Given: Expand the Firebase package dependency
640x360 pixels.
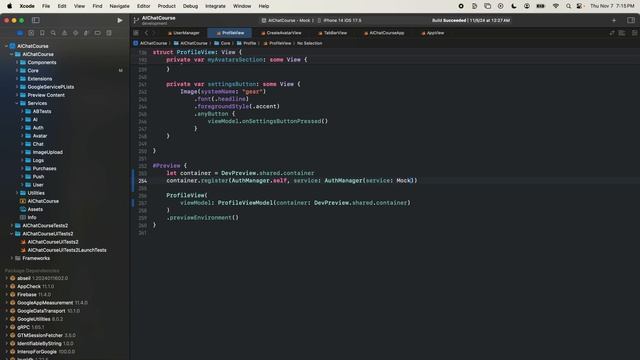Looking at the screenshot, I should (x=7, y=295).
